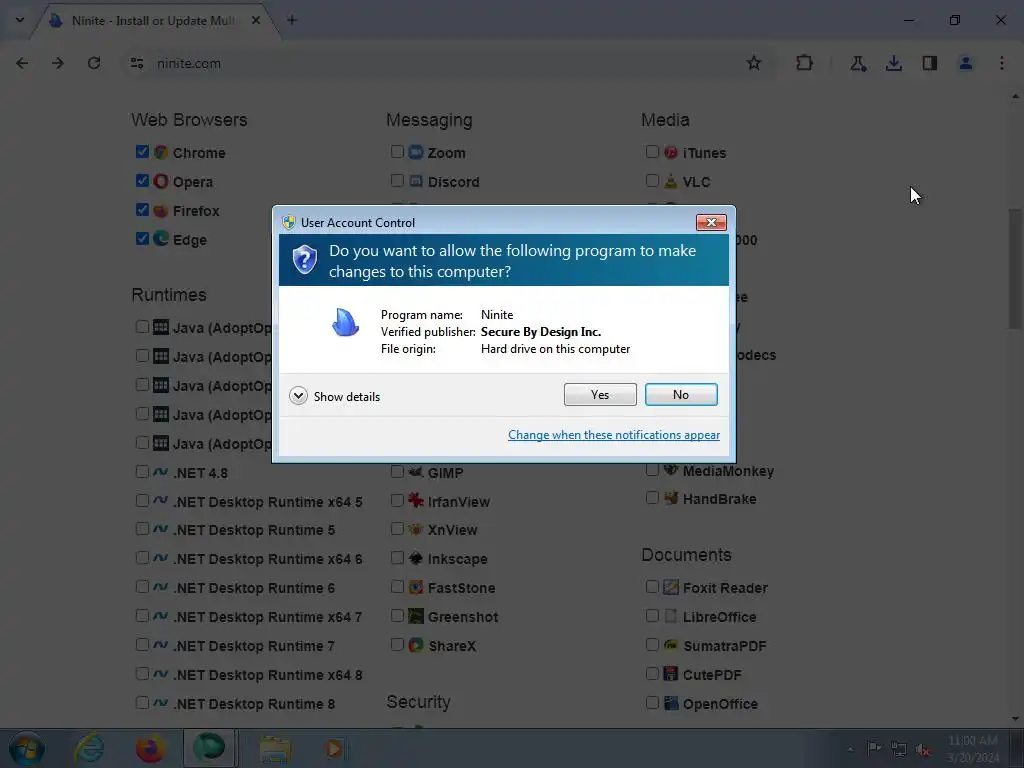The image size is (1024, 768).
Task: Open the Chrome downloads icon
Action: point(894,63)
